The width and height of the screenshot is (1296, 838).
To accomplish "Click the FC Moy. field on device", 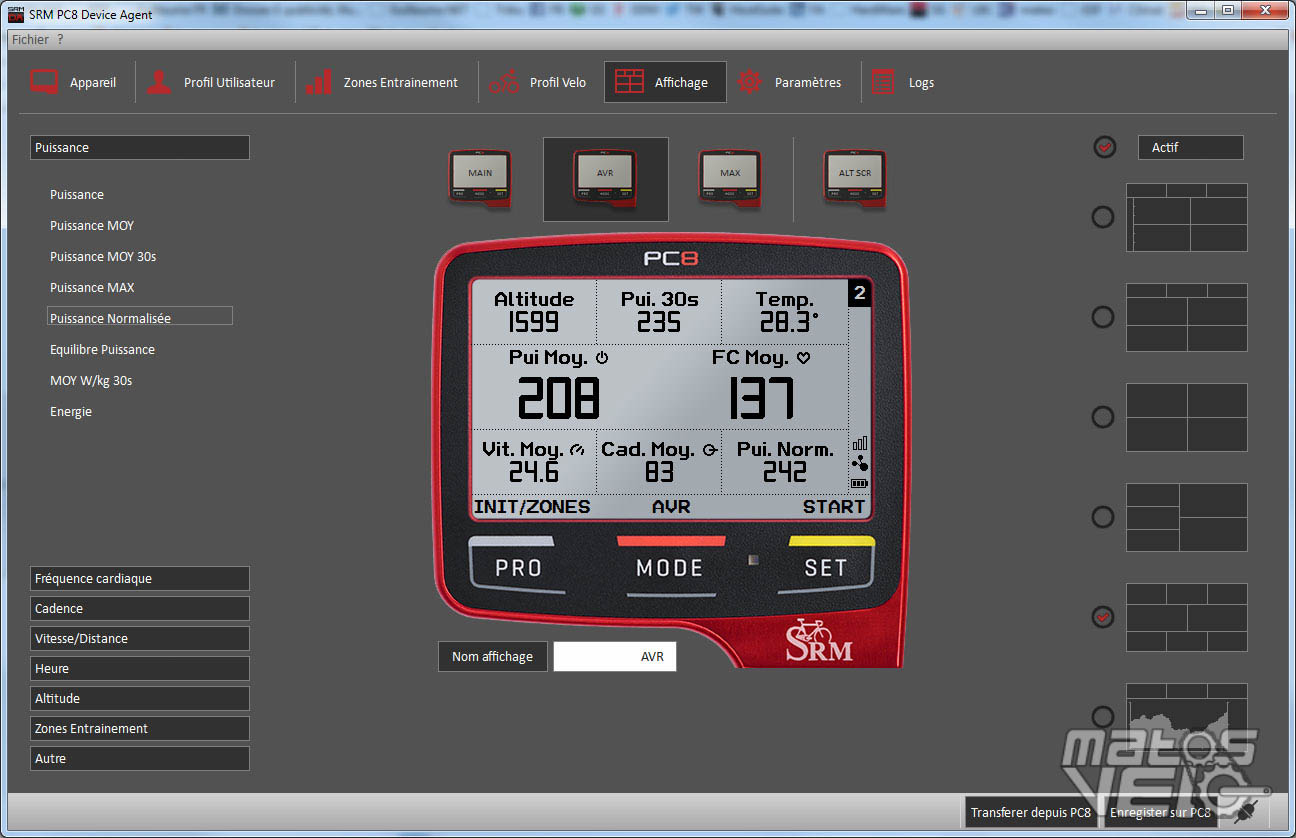I will click(760, 385).
